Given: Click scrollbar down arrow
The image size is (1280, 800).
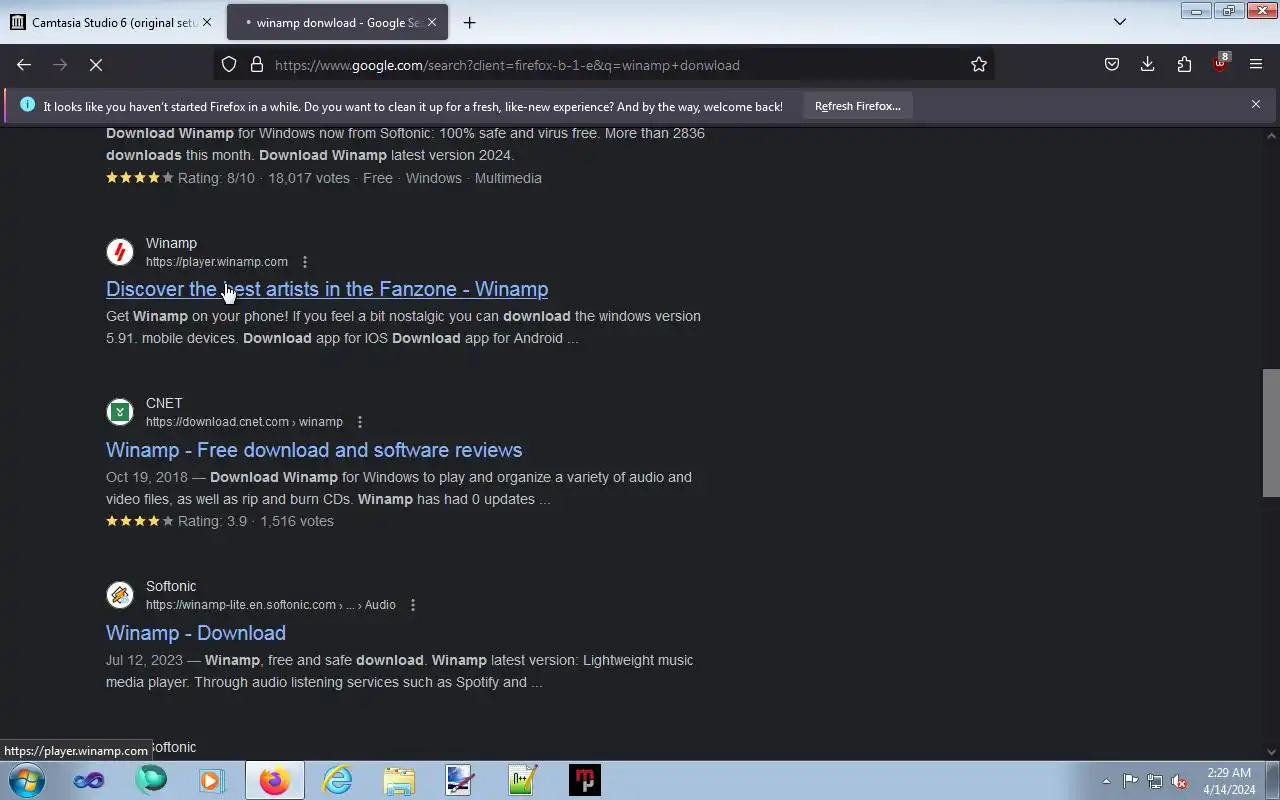Looking at the screenshot, I should (x=1271, y=752).
